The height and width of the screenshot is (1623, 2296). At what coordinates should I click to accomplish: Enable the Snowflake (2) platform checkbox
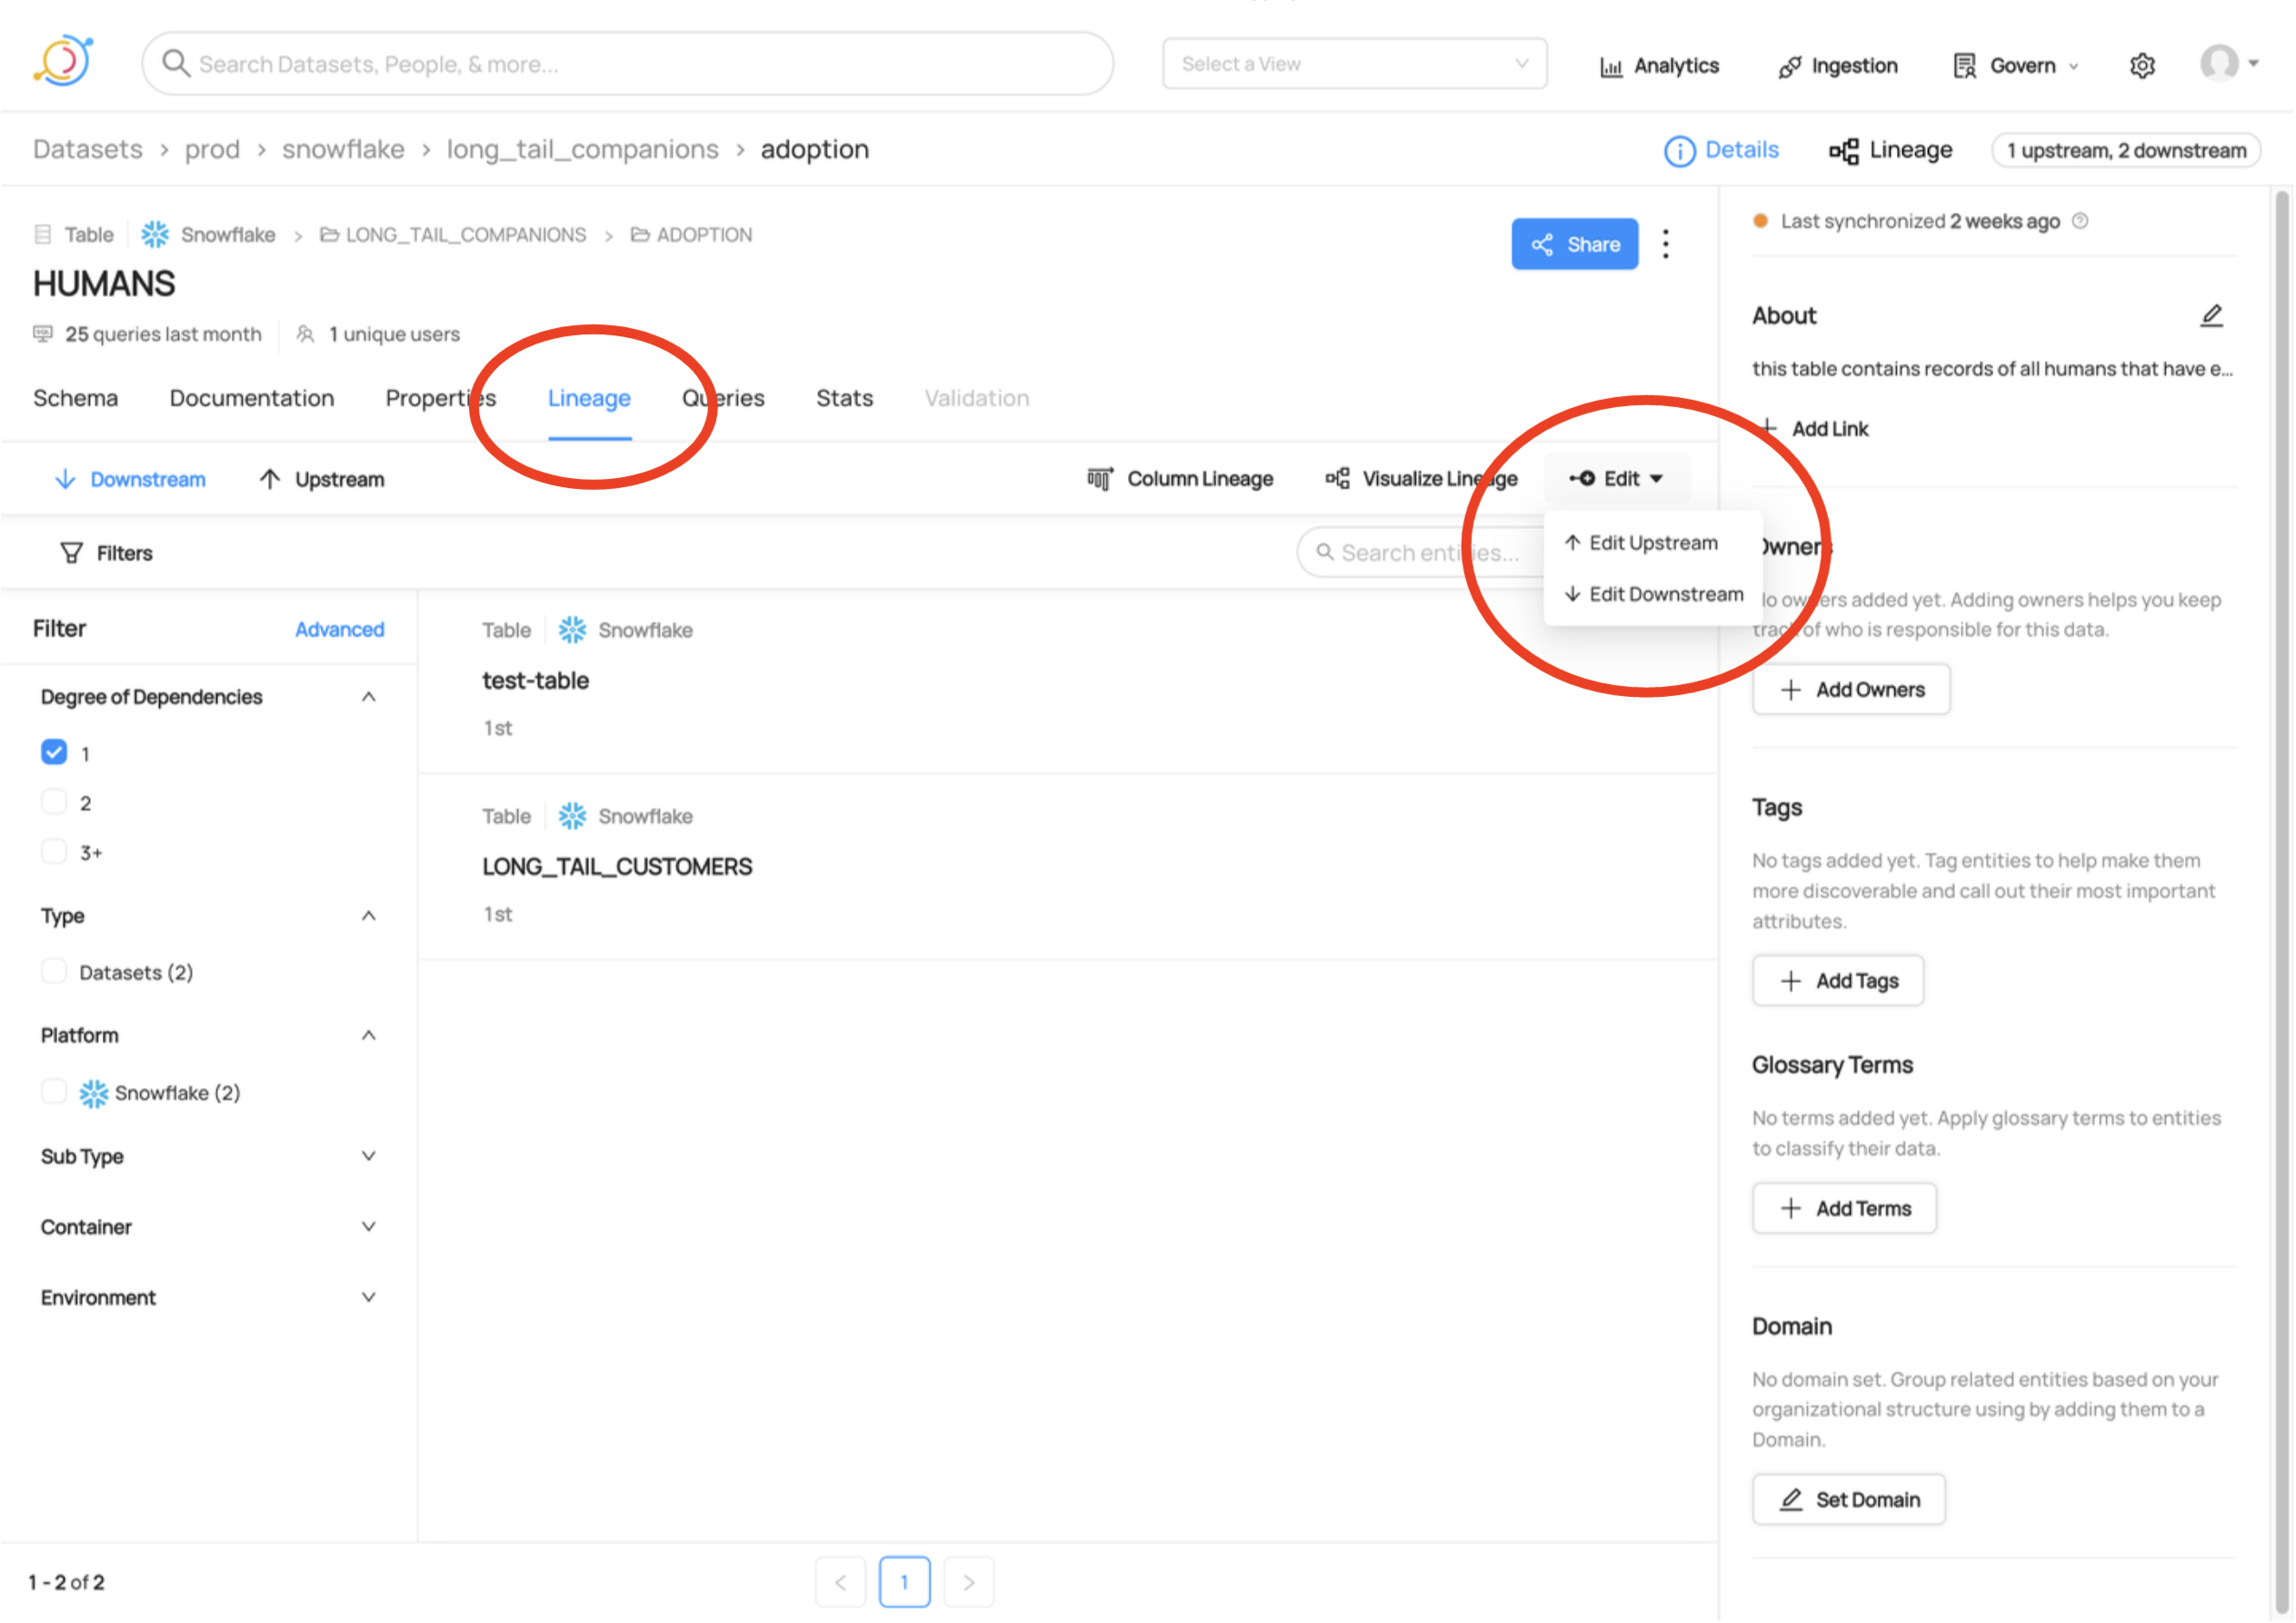coord(54,1092)
